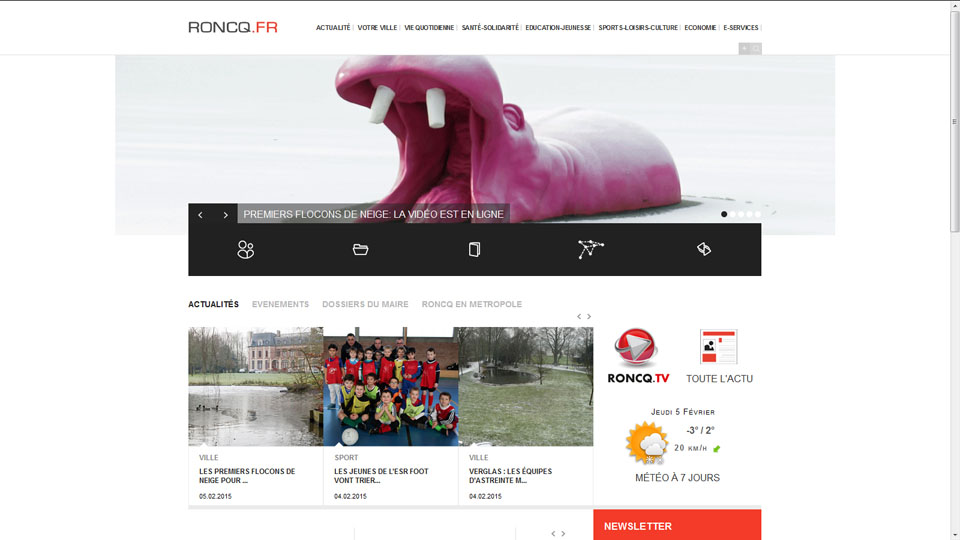Open article 'Verglas : les équipes d'astreinte'
The width and height of the screenshot is (960, 540).
click(x=511, y=476)
